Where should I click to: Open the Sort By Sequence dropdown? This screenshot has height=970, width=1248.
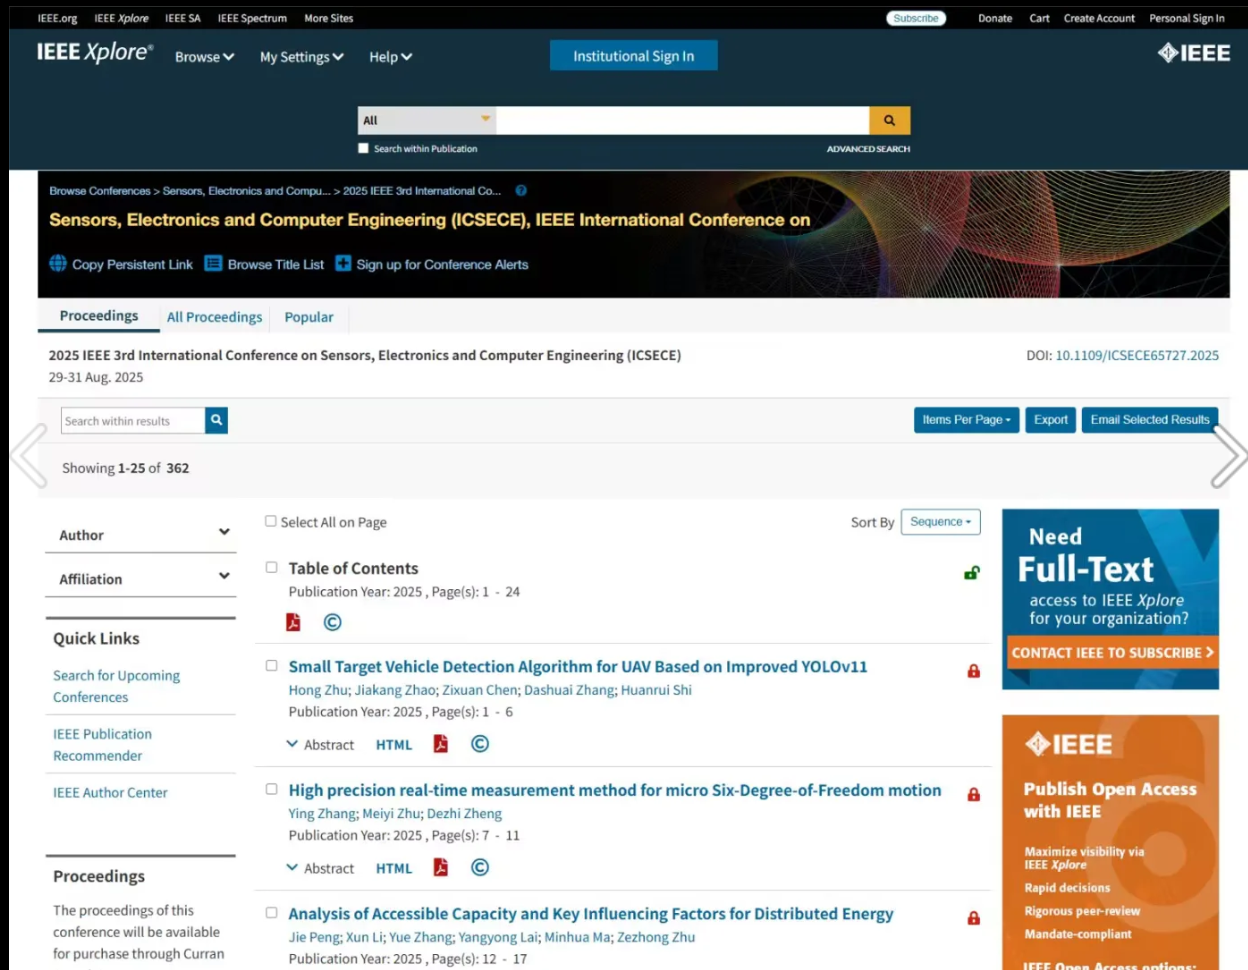pos(940,522)
